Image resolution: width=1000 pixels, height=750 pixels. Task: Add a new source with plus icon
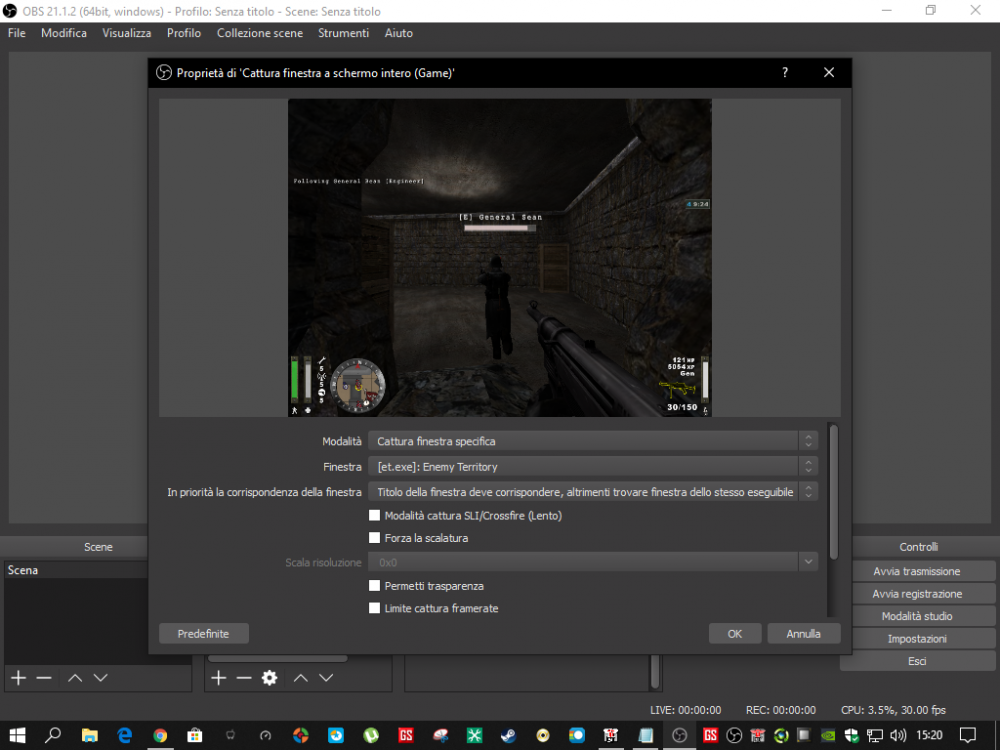coord(219,678)
